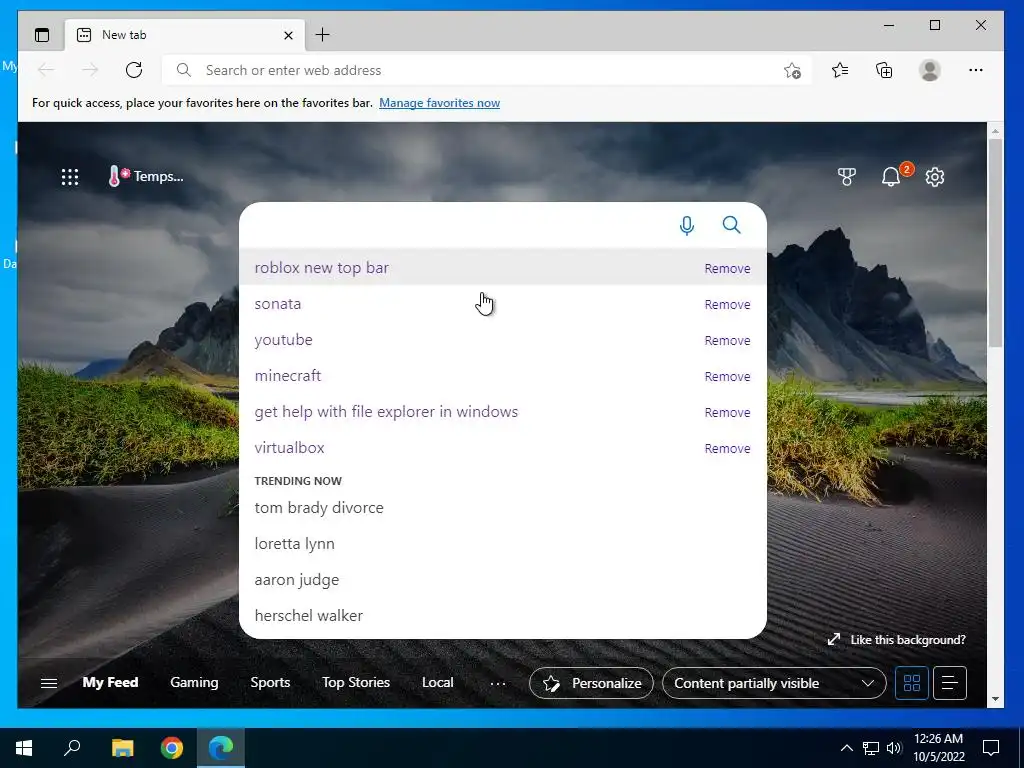
Task: Open the profile avatar icon
Action: (929, 70)
